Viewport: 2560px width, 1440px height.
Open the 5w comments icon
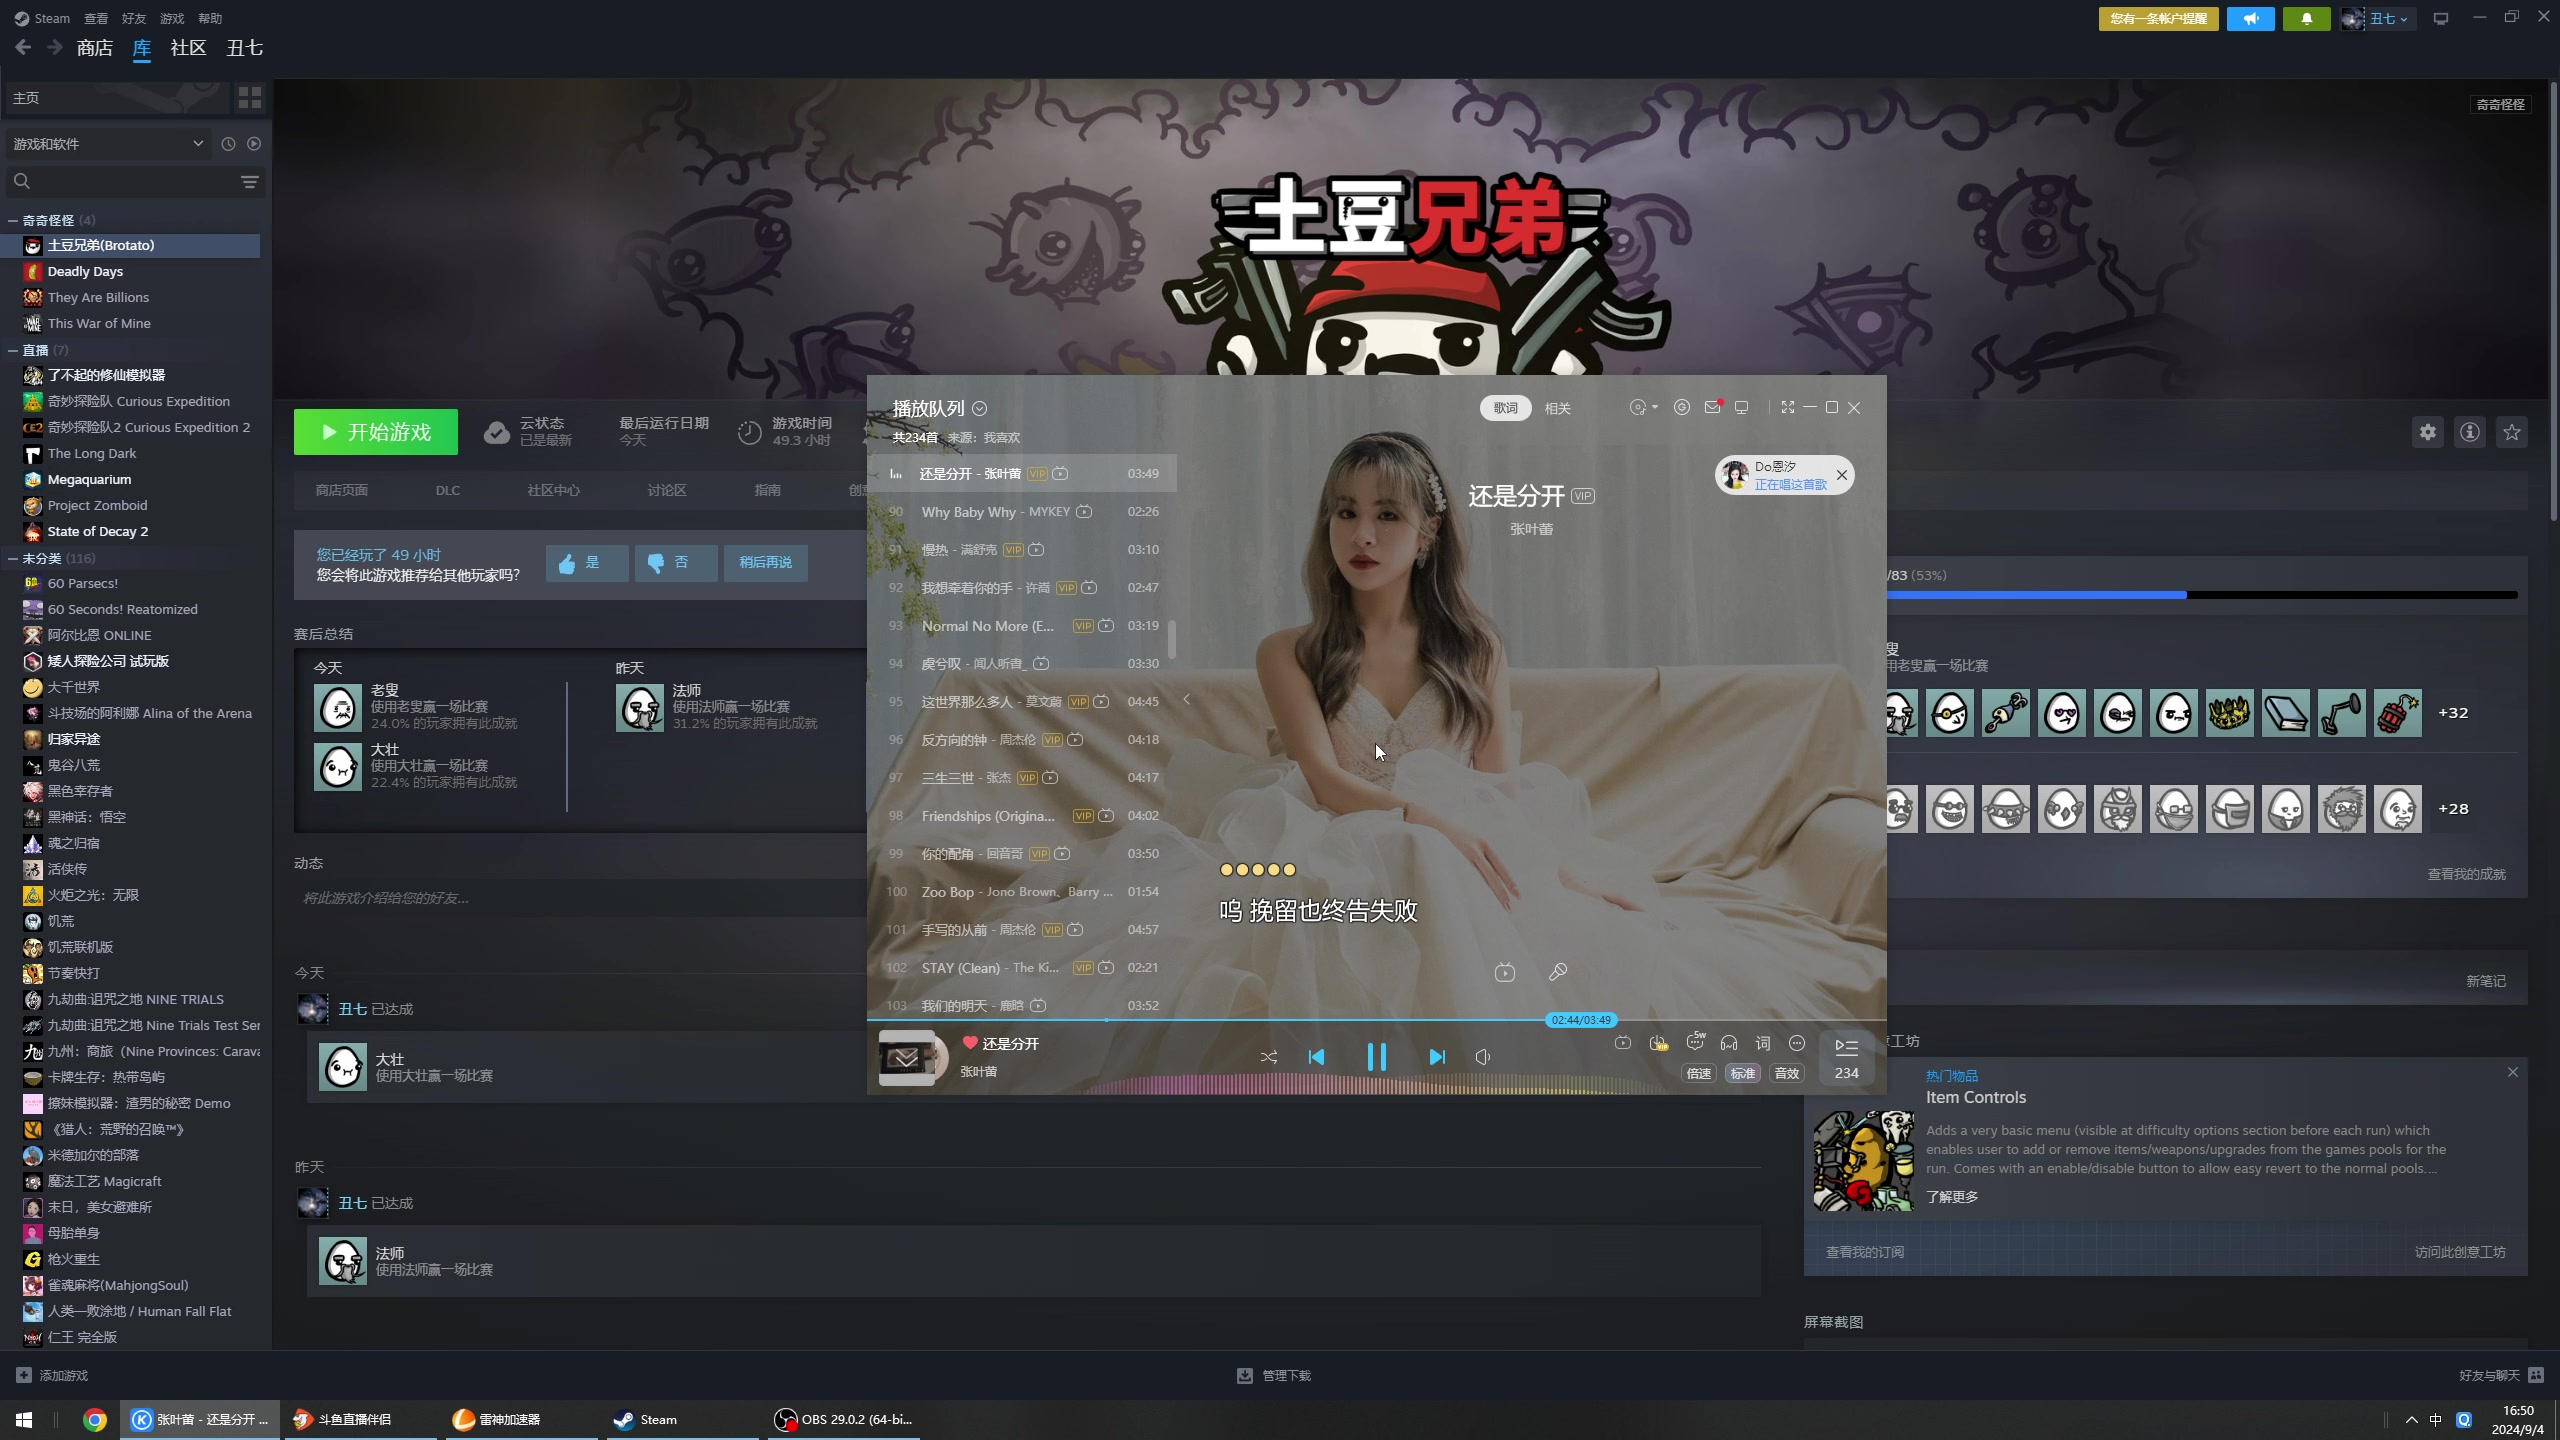pyautogui.click(x=1695, y=1042)
